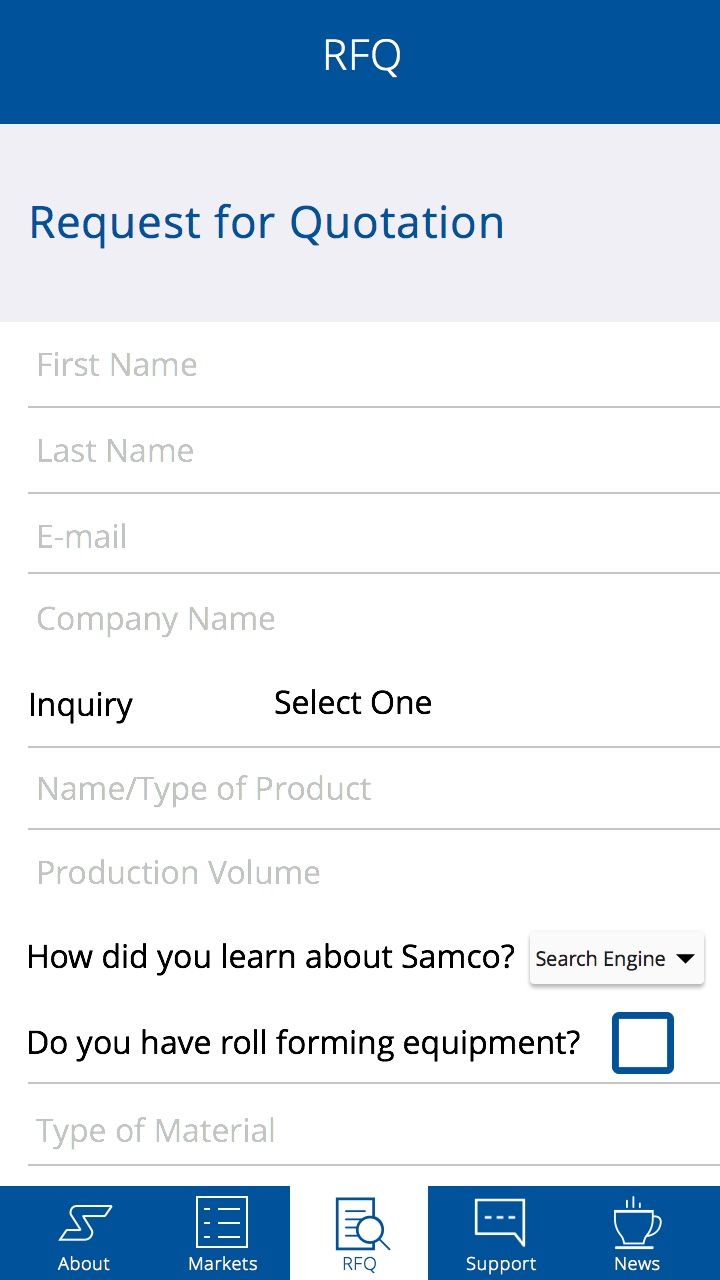Select the RFQ magnifier document icon
The height and width of the screenshot is (1280, 720).
click(x=361, y=1224)
